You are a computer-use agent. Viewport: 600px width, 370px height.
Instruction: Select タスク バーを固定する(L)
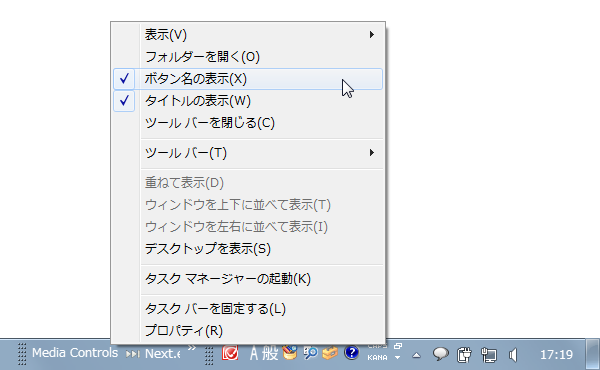[248, 308]
